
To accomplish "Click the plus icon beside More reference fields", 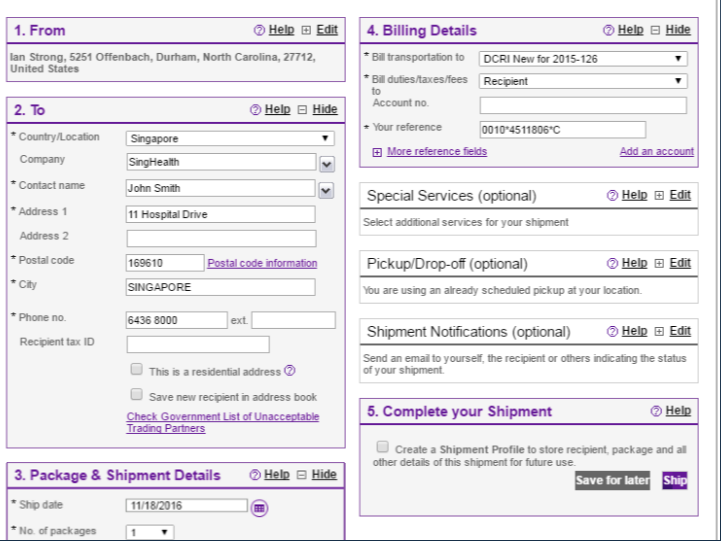I will 377,152.
